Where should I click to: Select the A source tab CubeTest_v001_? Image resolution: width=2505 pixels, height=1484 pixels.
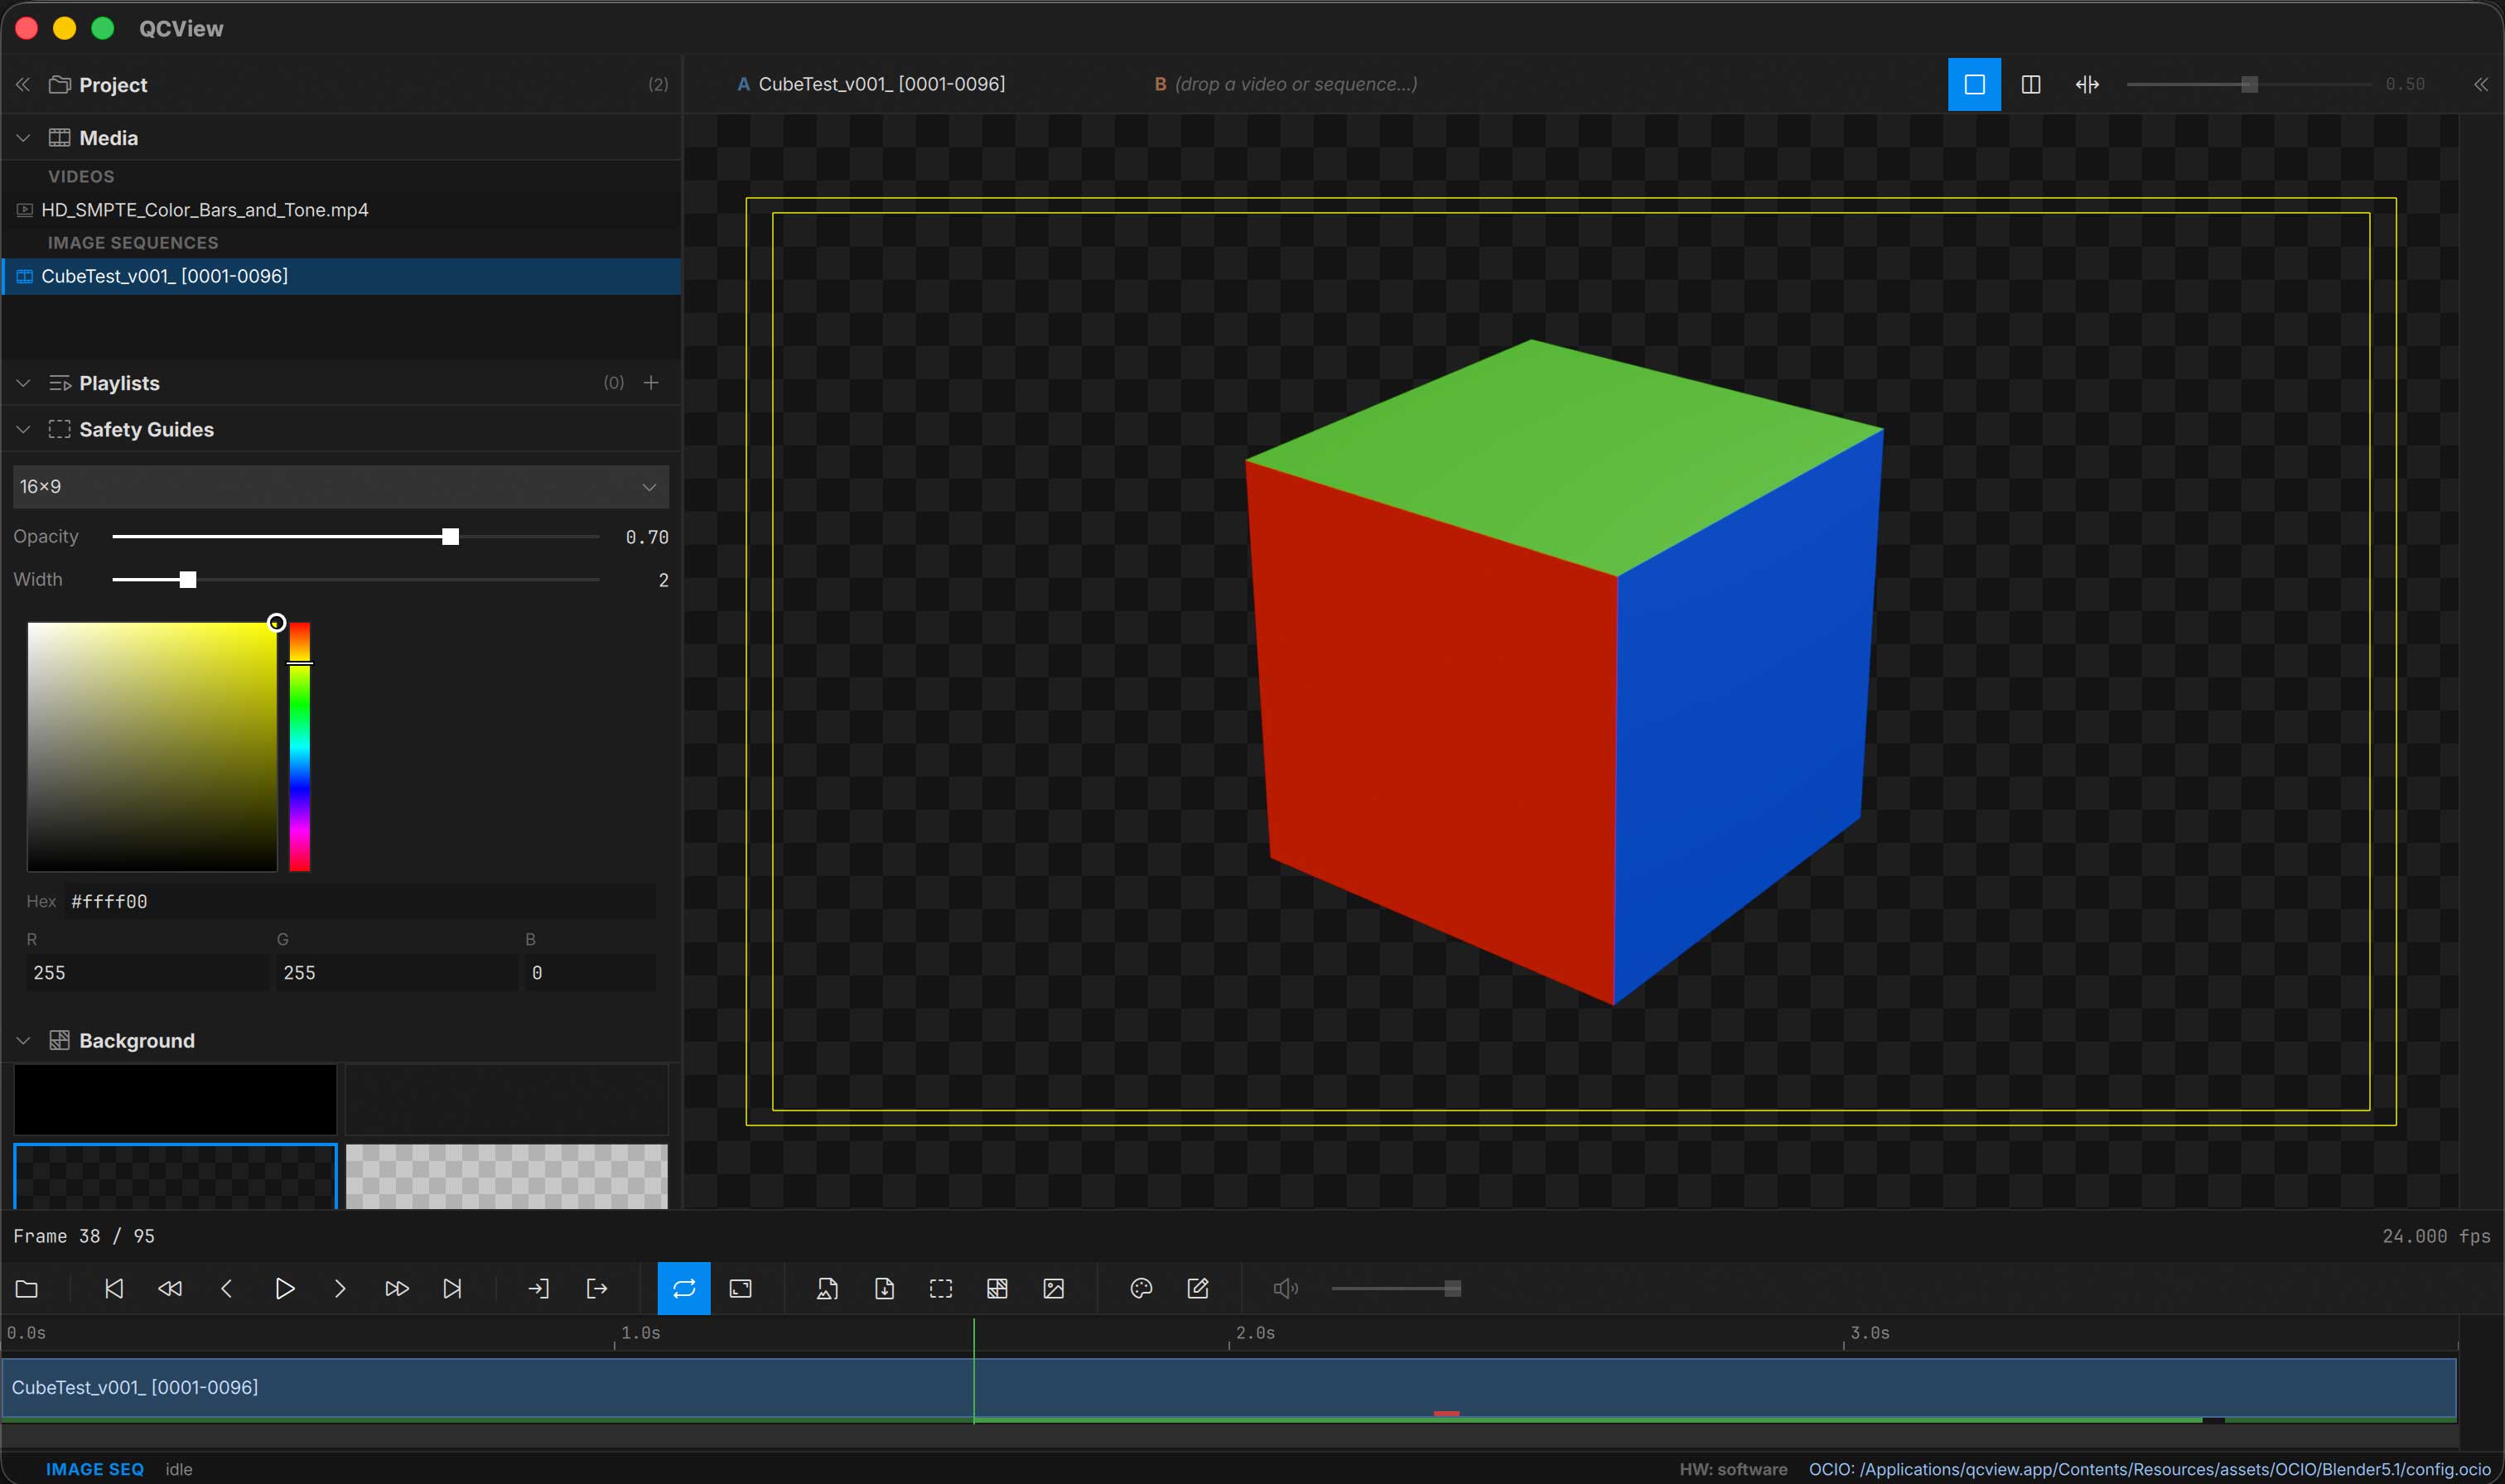(x=871, y=84)
